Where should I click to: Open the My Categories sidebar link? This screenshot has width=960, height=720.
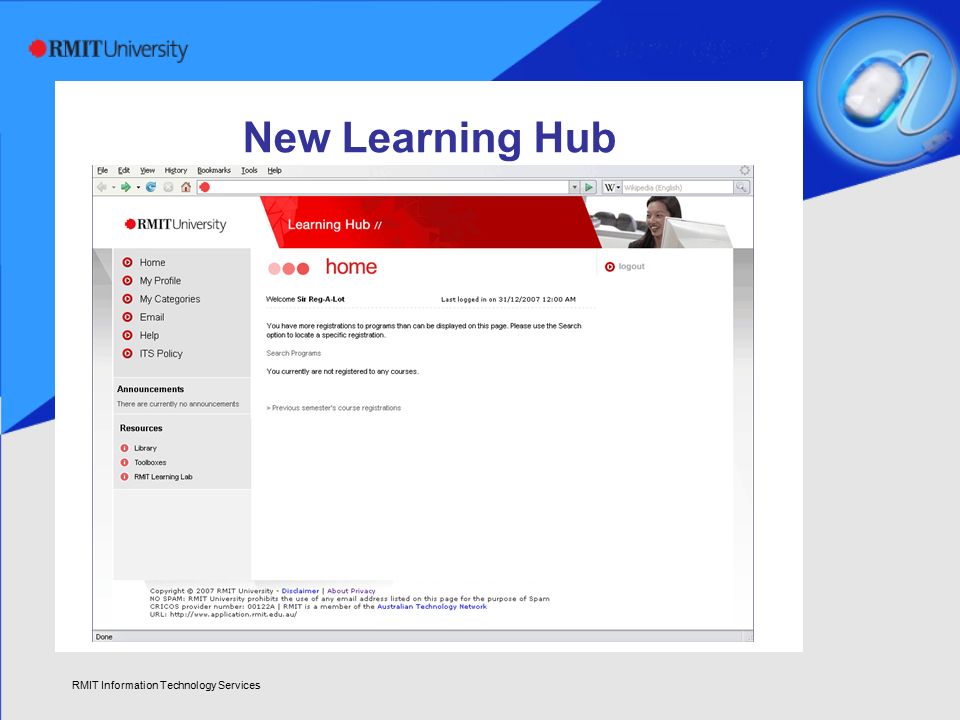point(170,299)
